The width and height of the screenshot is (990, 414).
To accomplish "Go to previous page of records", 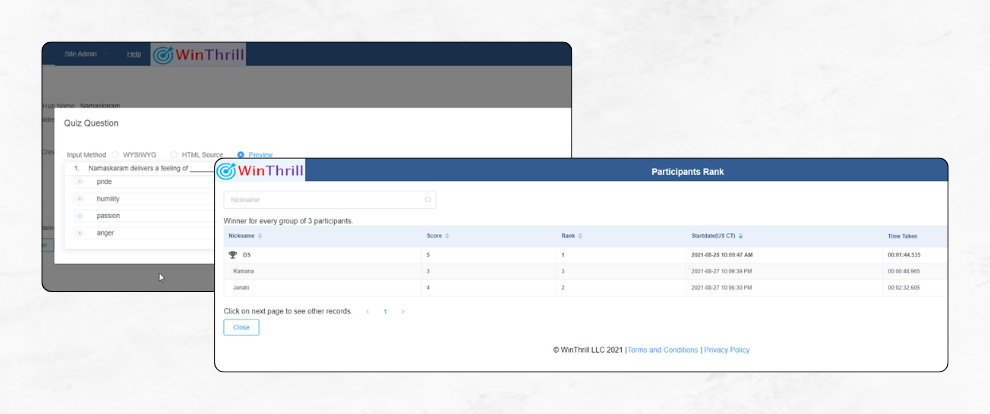I will 367,312.
